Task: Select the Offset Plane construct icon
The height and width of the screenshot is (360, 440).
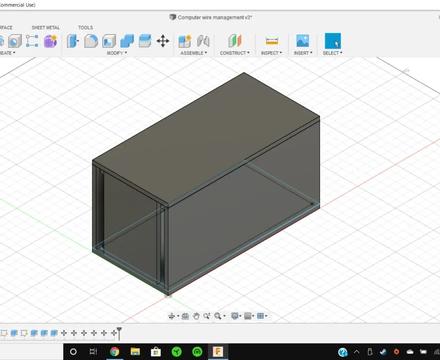Action: [x=235, y=41]
